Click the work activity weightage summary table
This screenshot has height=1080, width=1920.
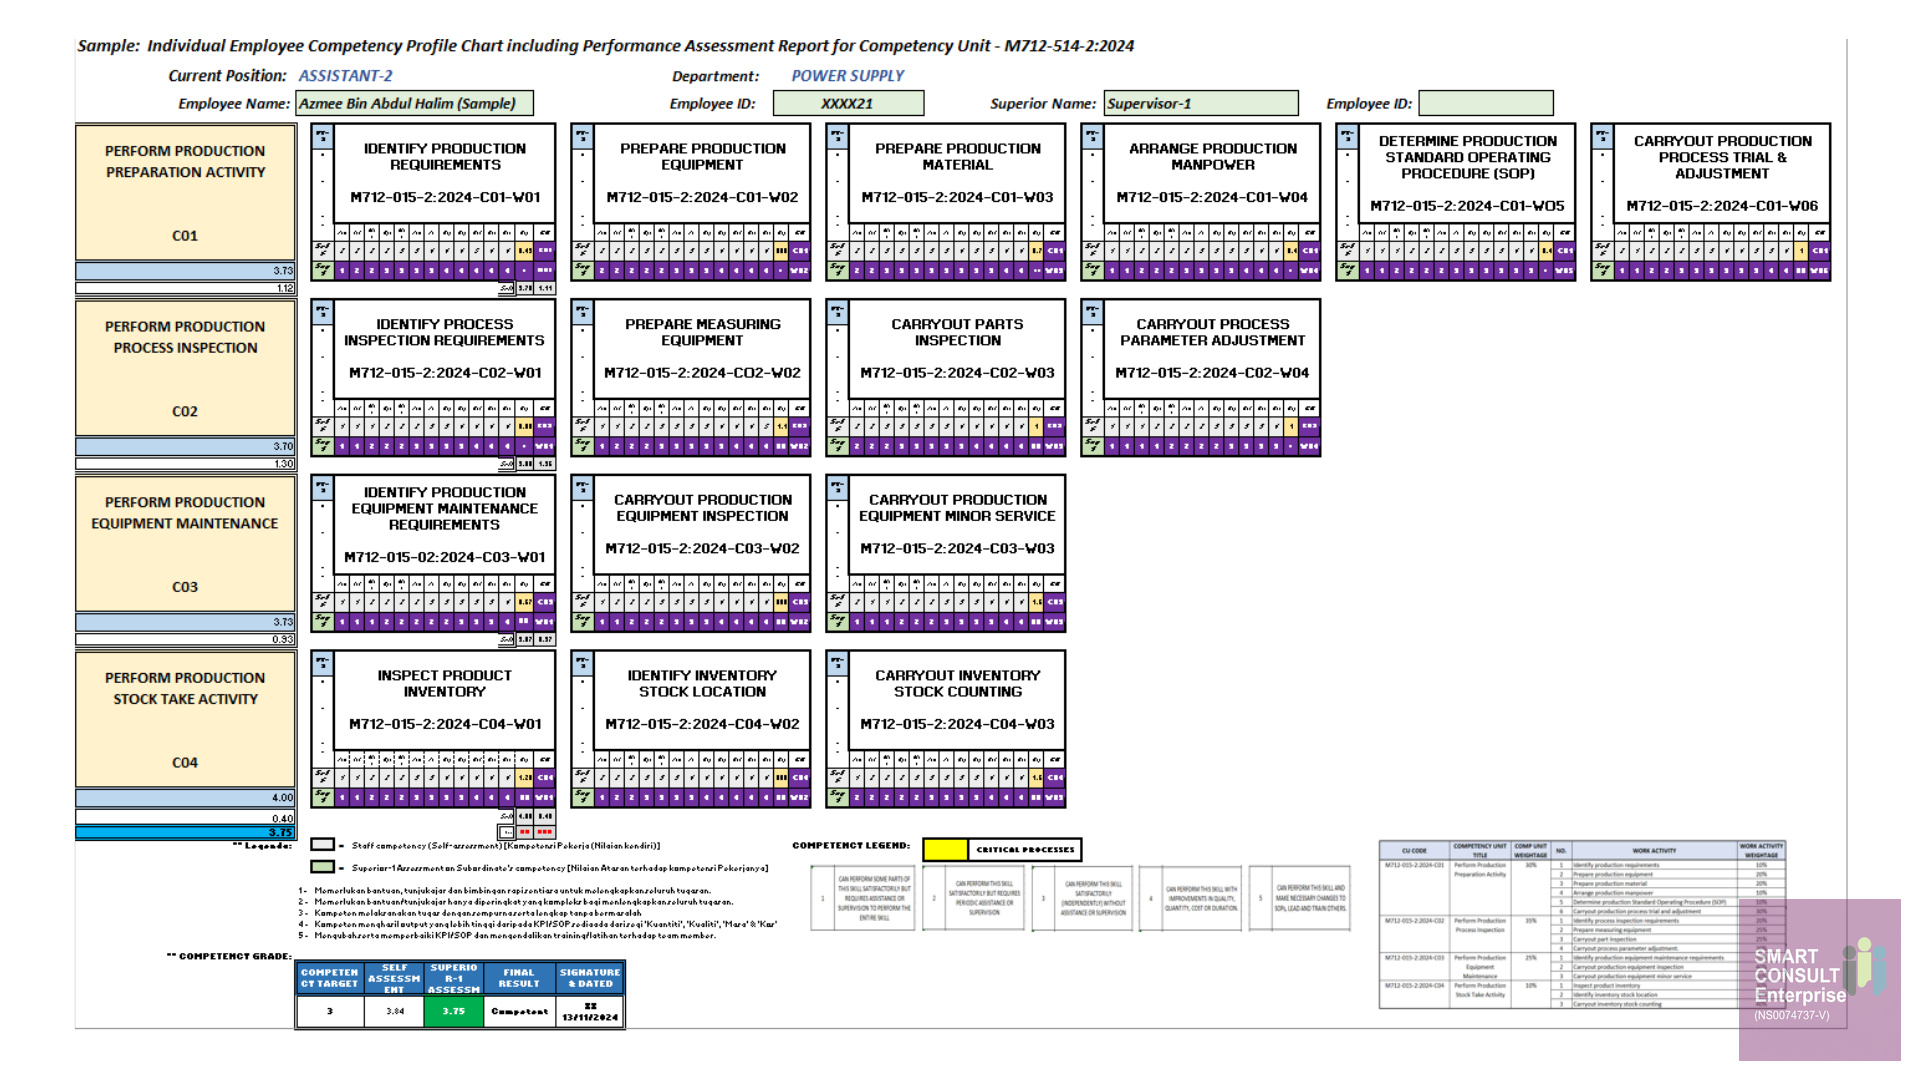pos(1582,925)
